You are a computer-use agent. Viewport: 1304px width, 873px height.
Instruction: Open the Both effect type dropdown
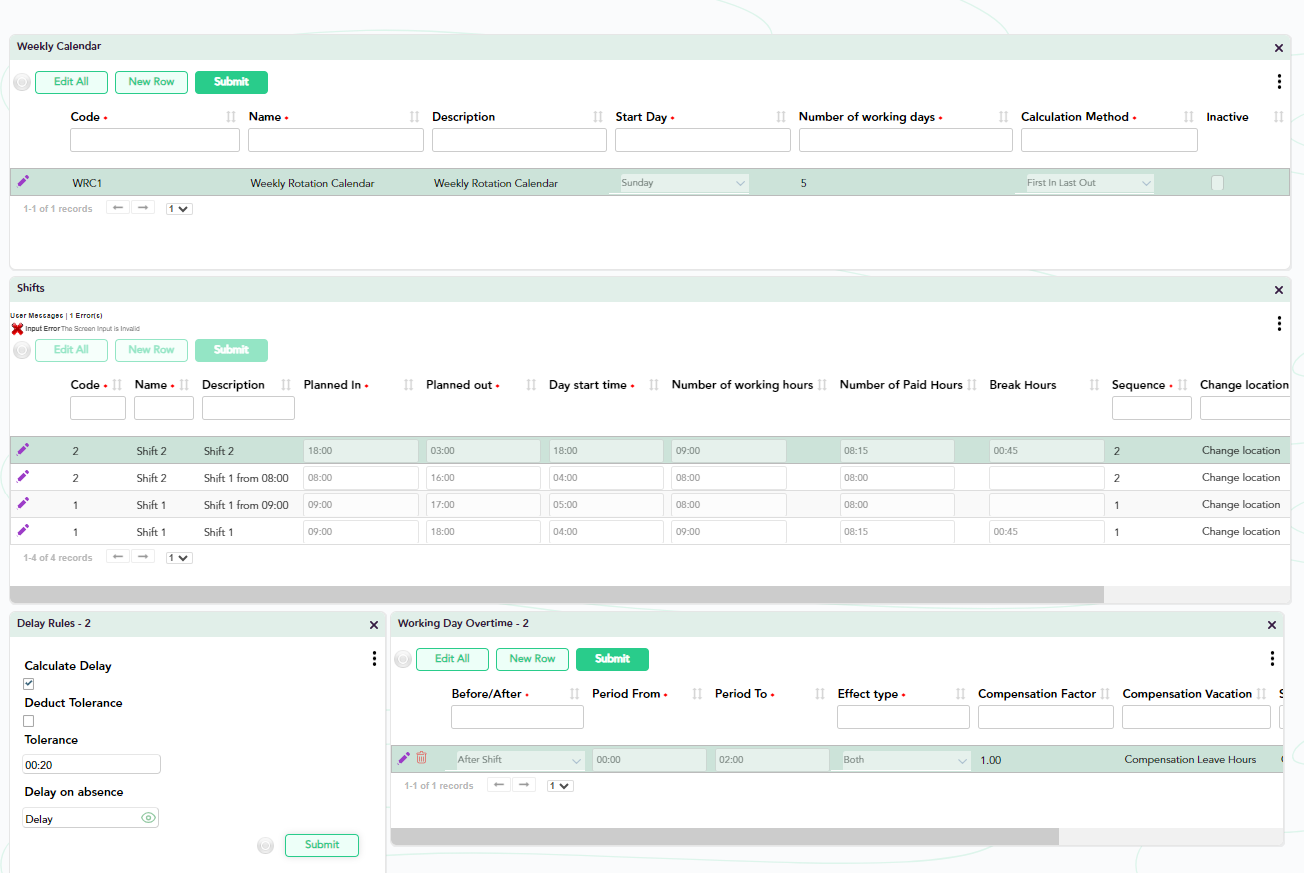click(906, 760)
